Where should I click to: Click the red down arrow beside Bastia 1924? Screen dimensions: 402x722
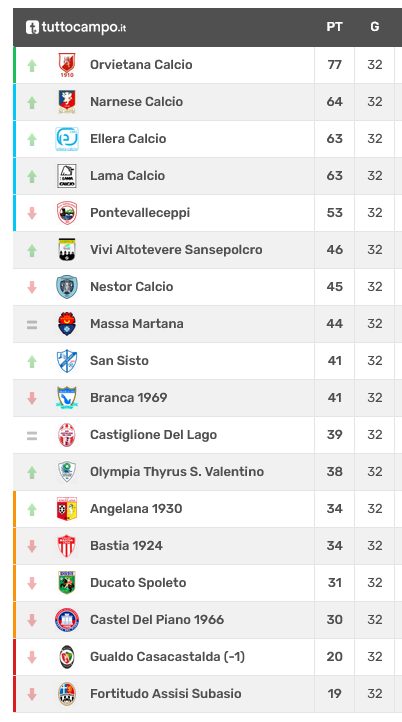pyautogui.click(x=32, y=546)
